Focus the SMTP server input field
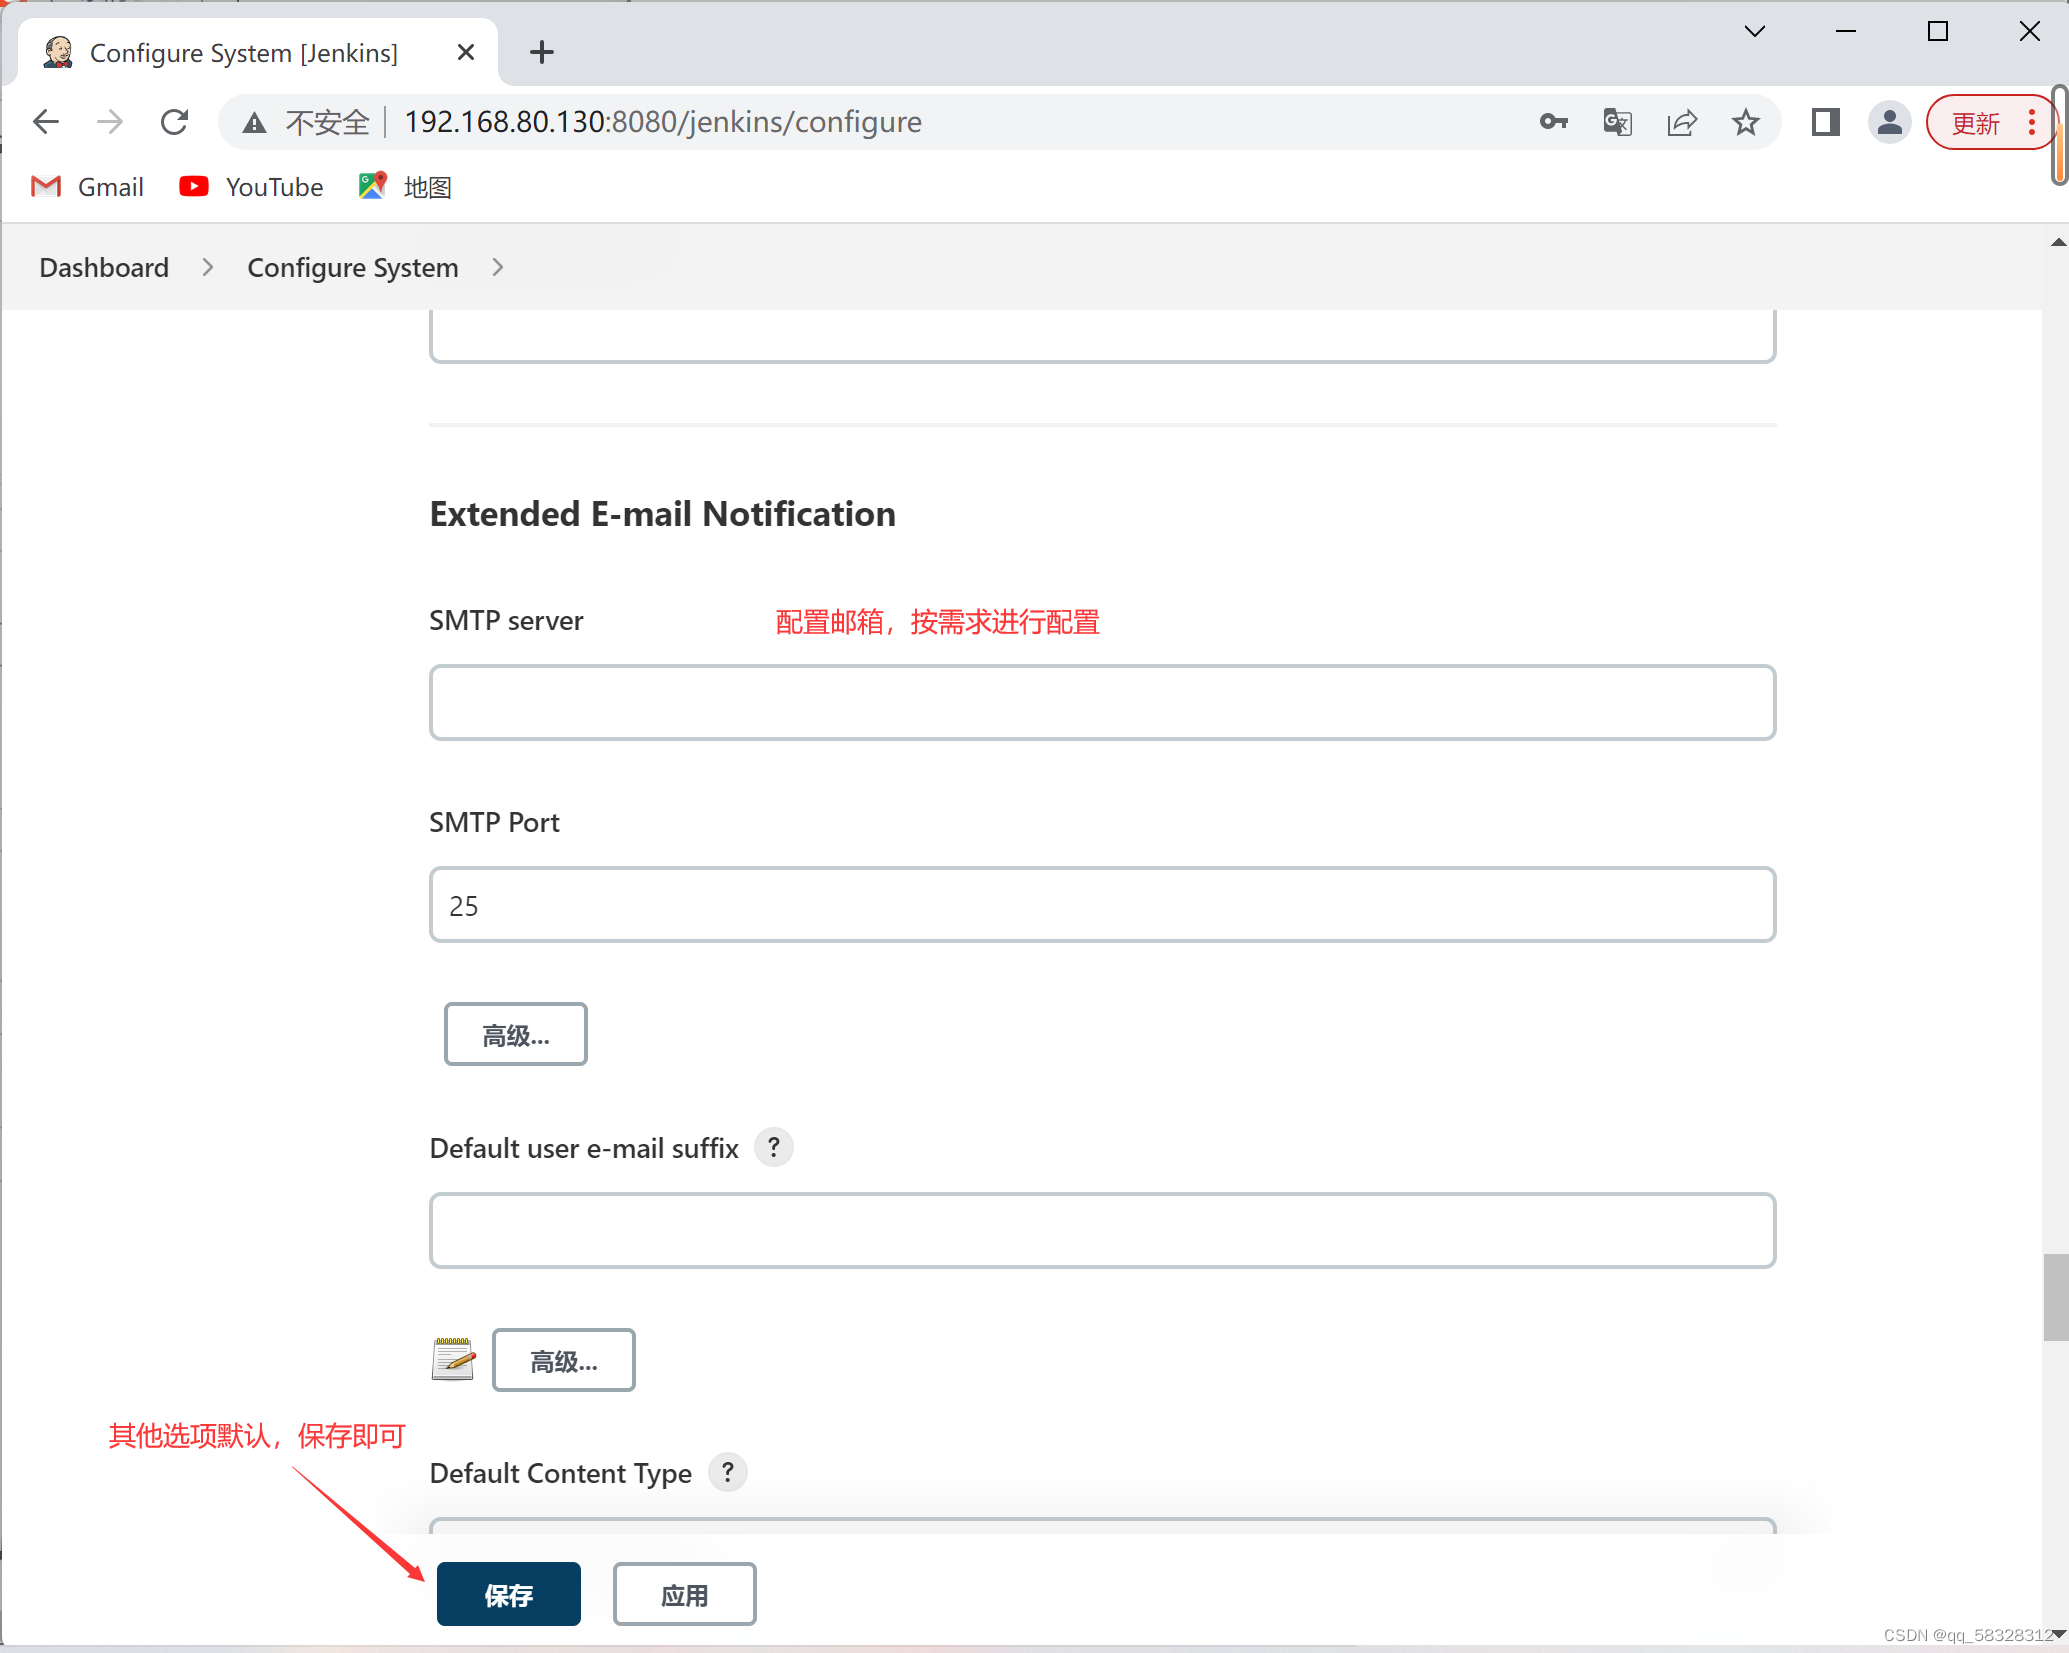This screenshot has height=1653, width=2069. point(1102,702)
